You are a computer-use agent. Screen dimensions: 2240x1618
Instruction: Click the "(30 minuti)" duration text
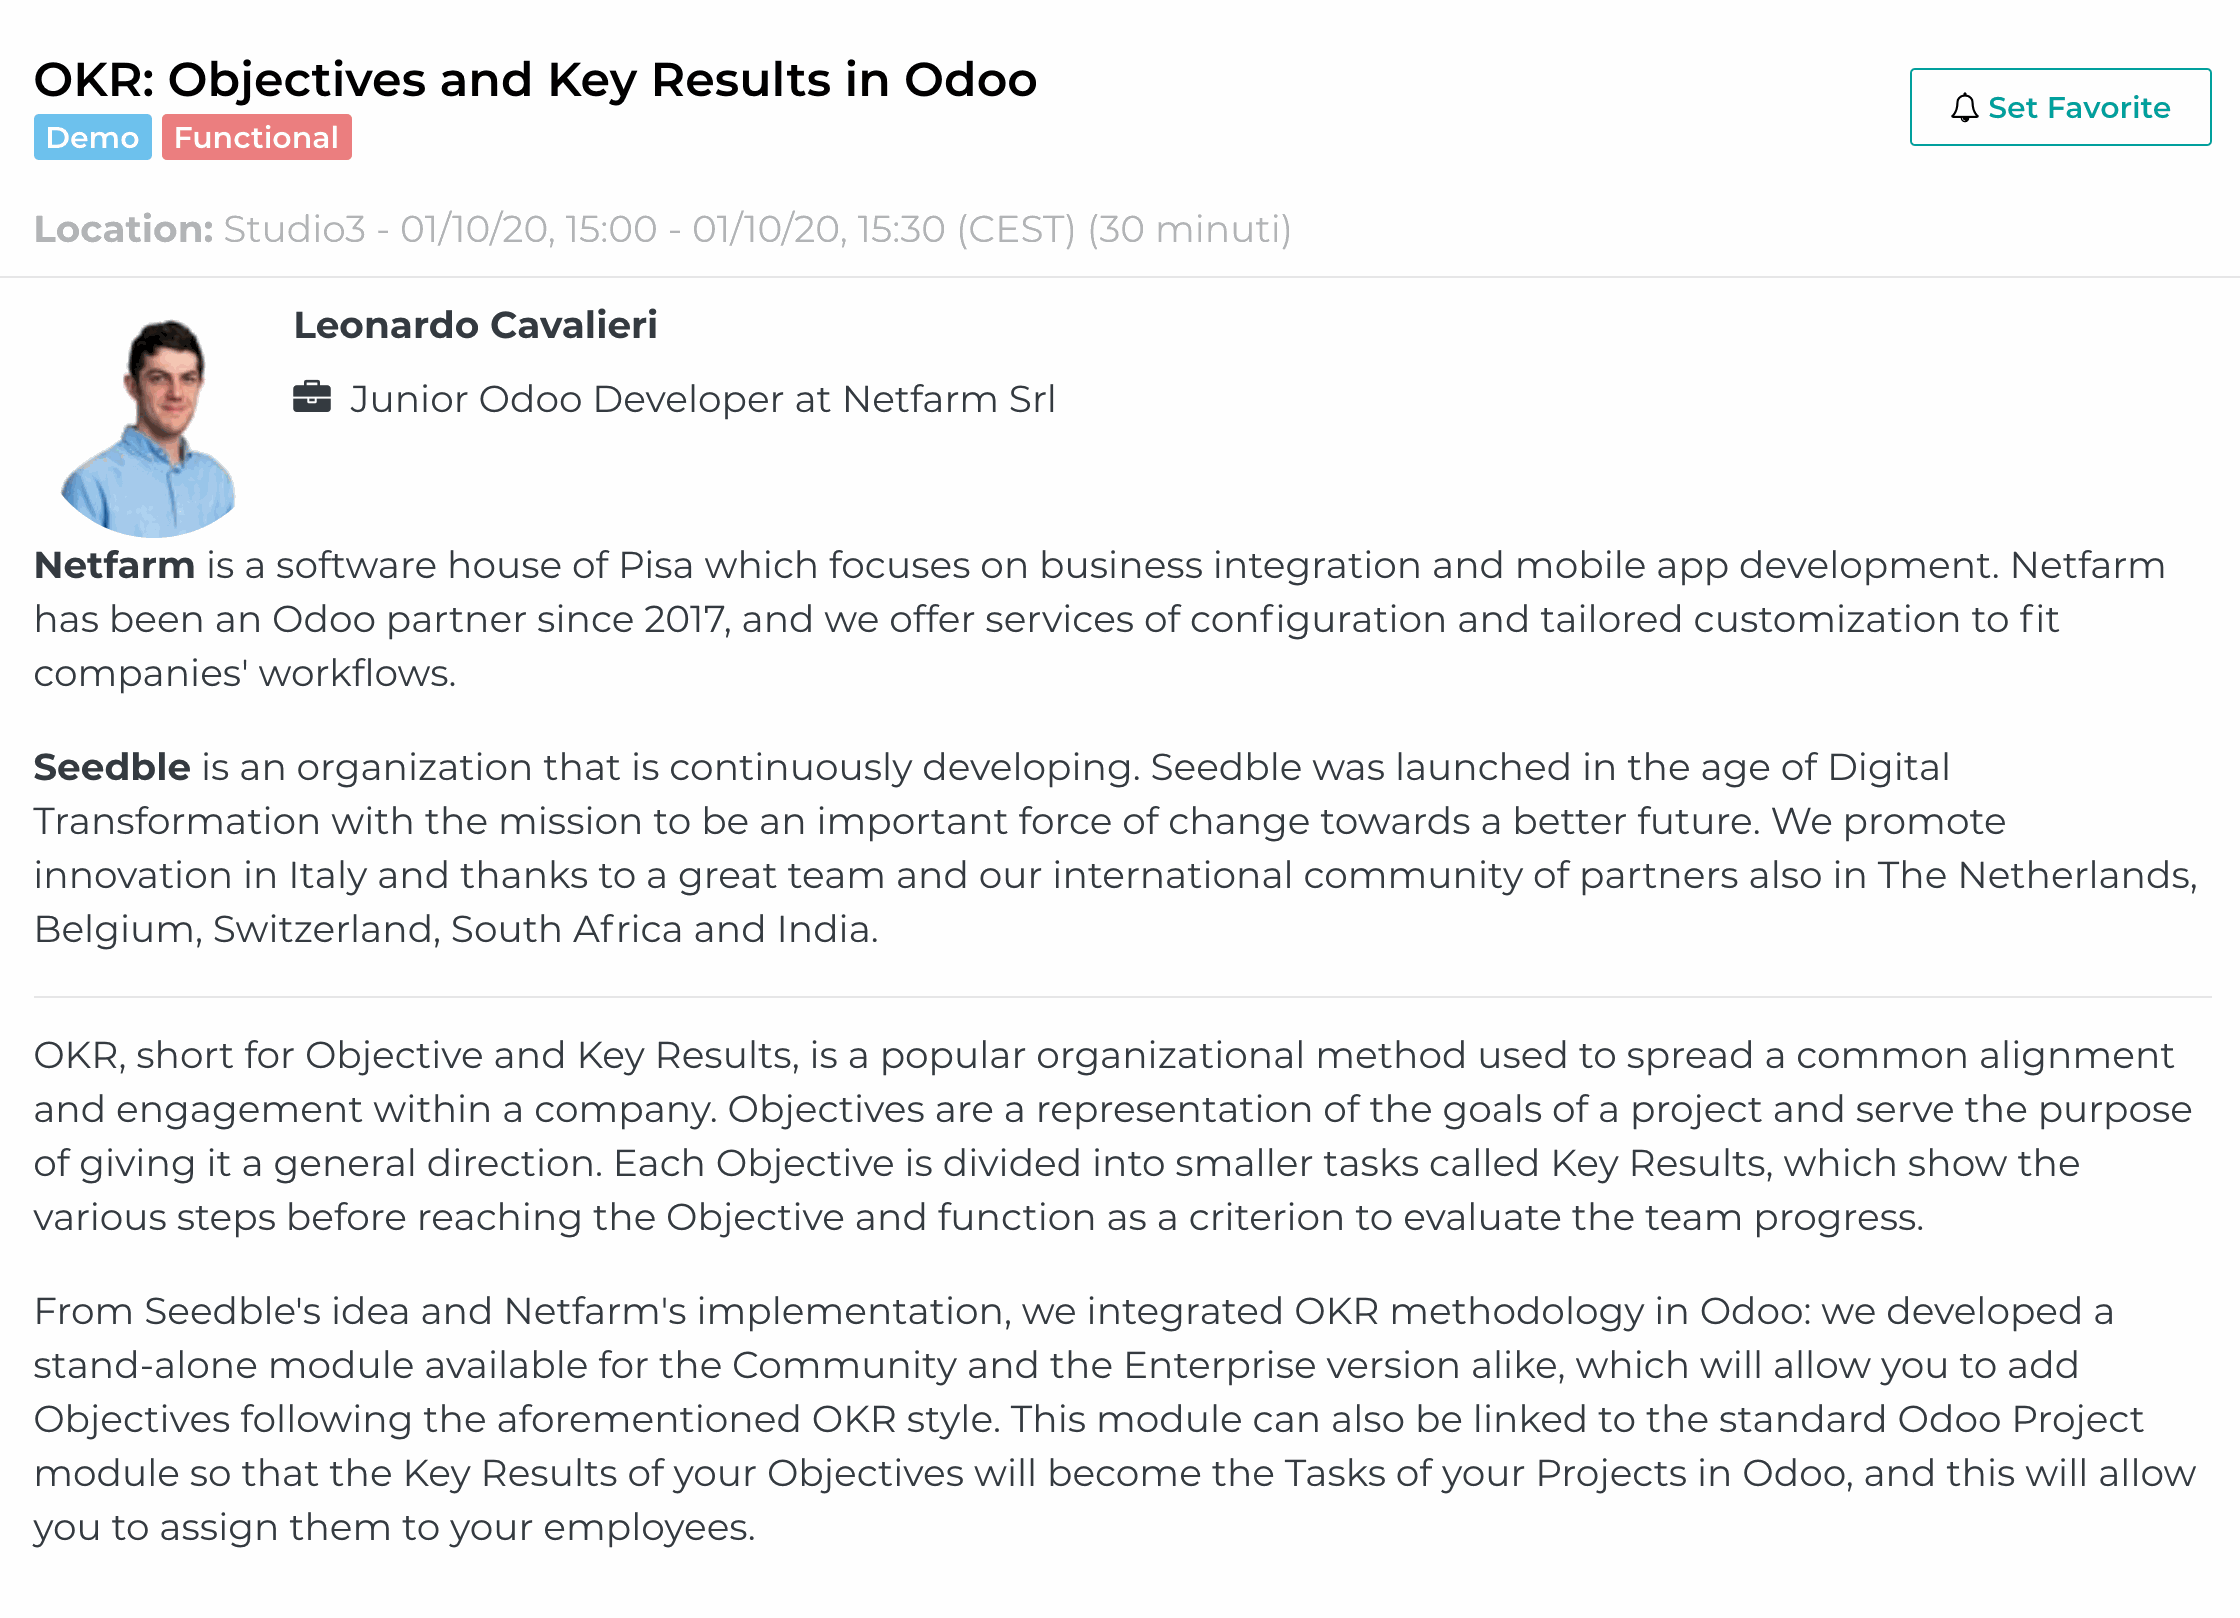1189,230
